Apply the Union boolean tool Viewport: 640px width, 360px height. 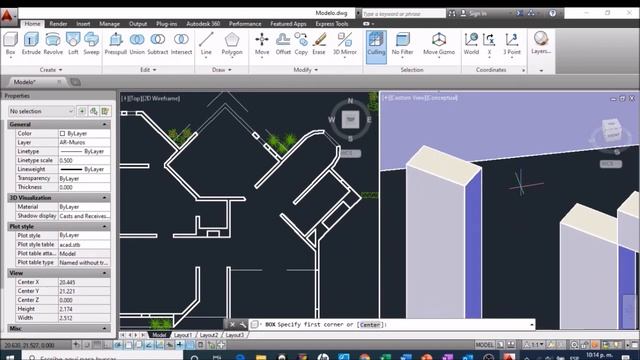137,44
